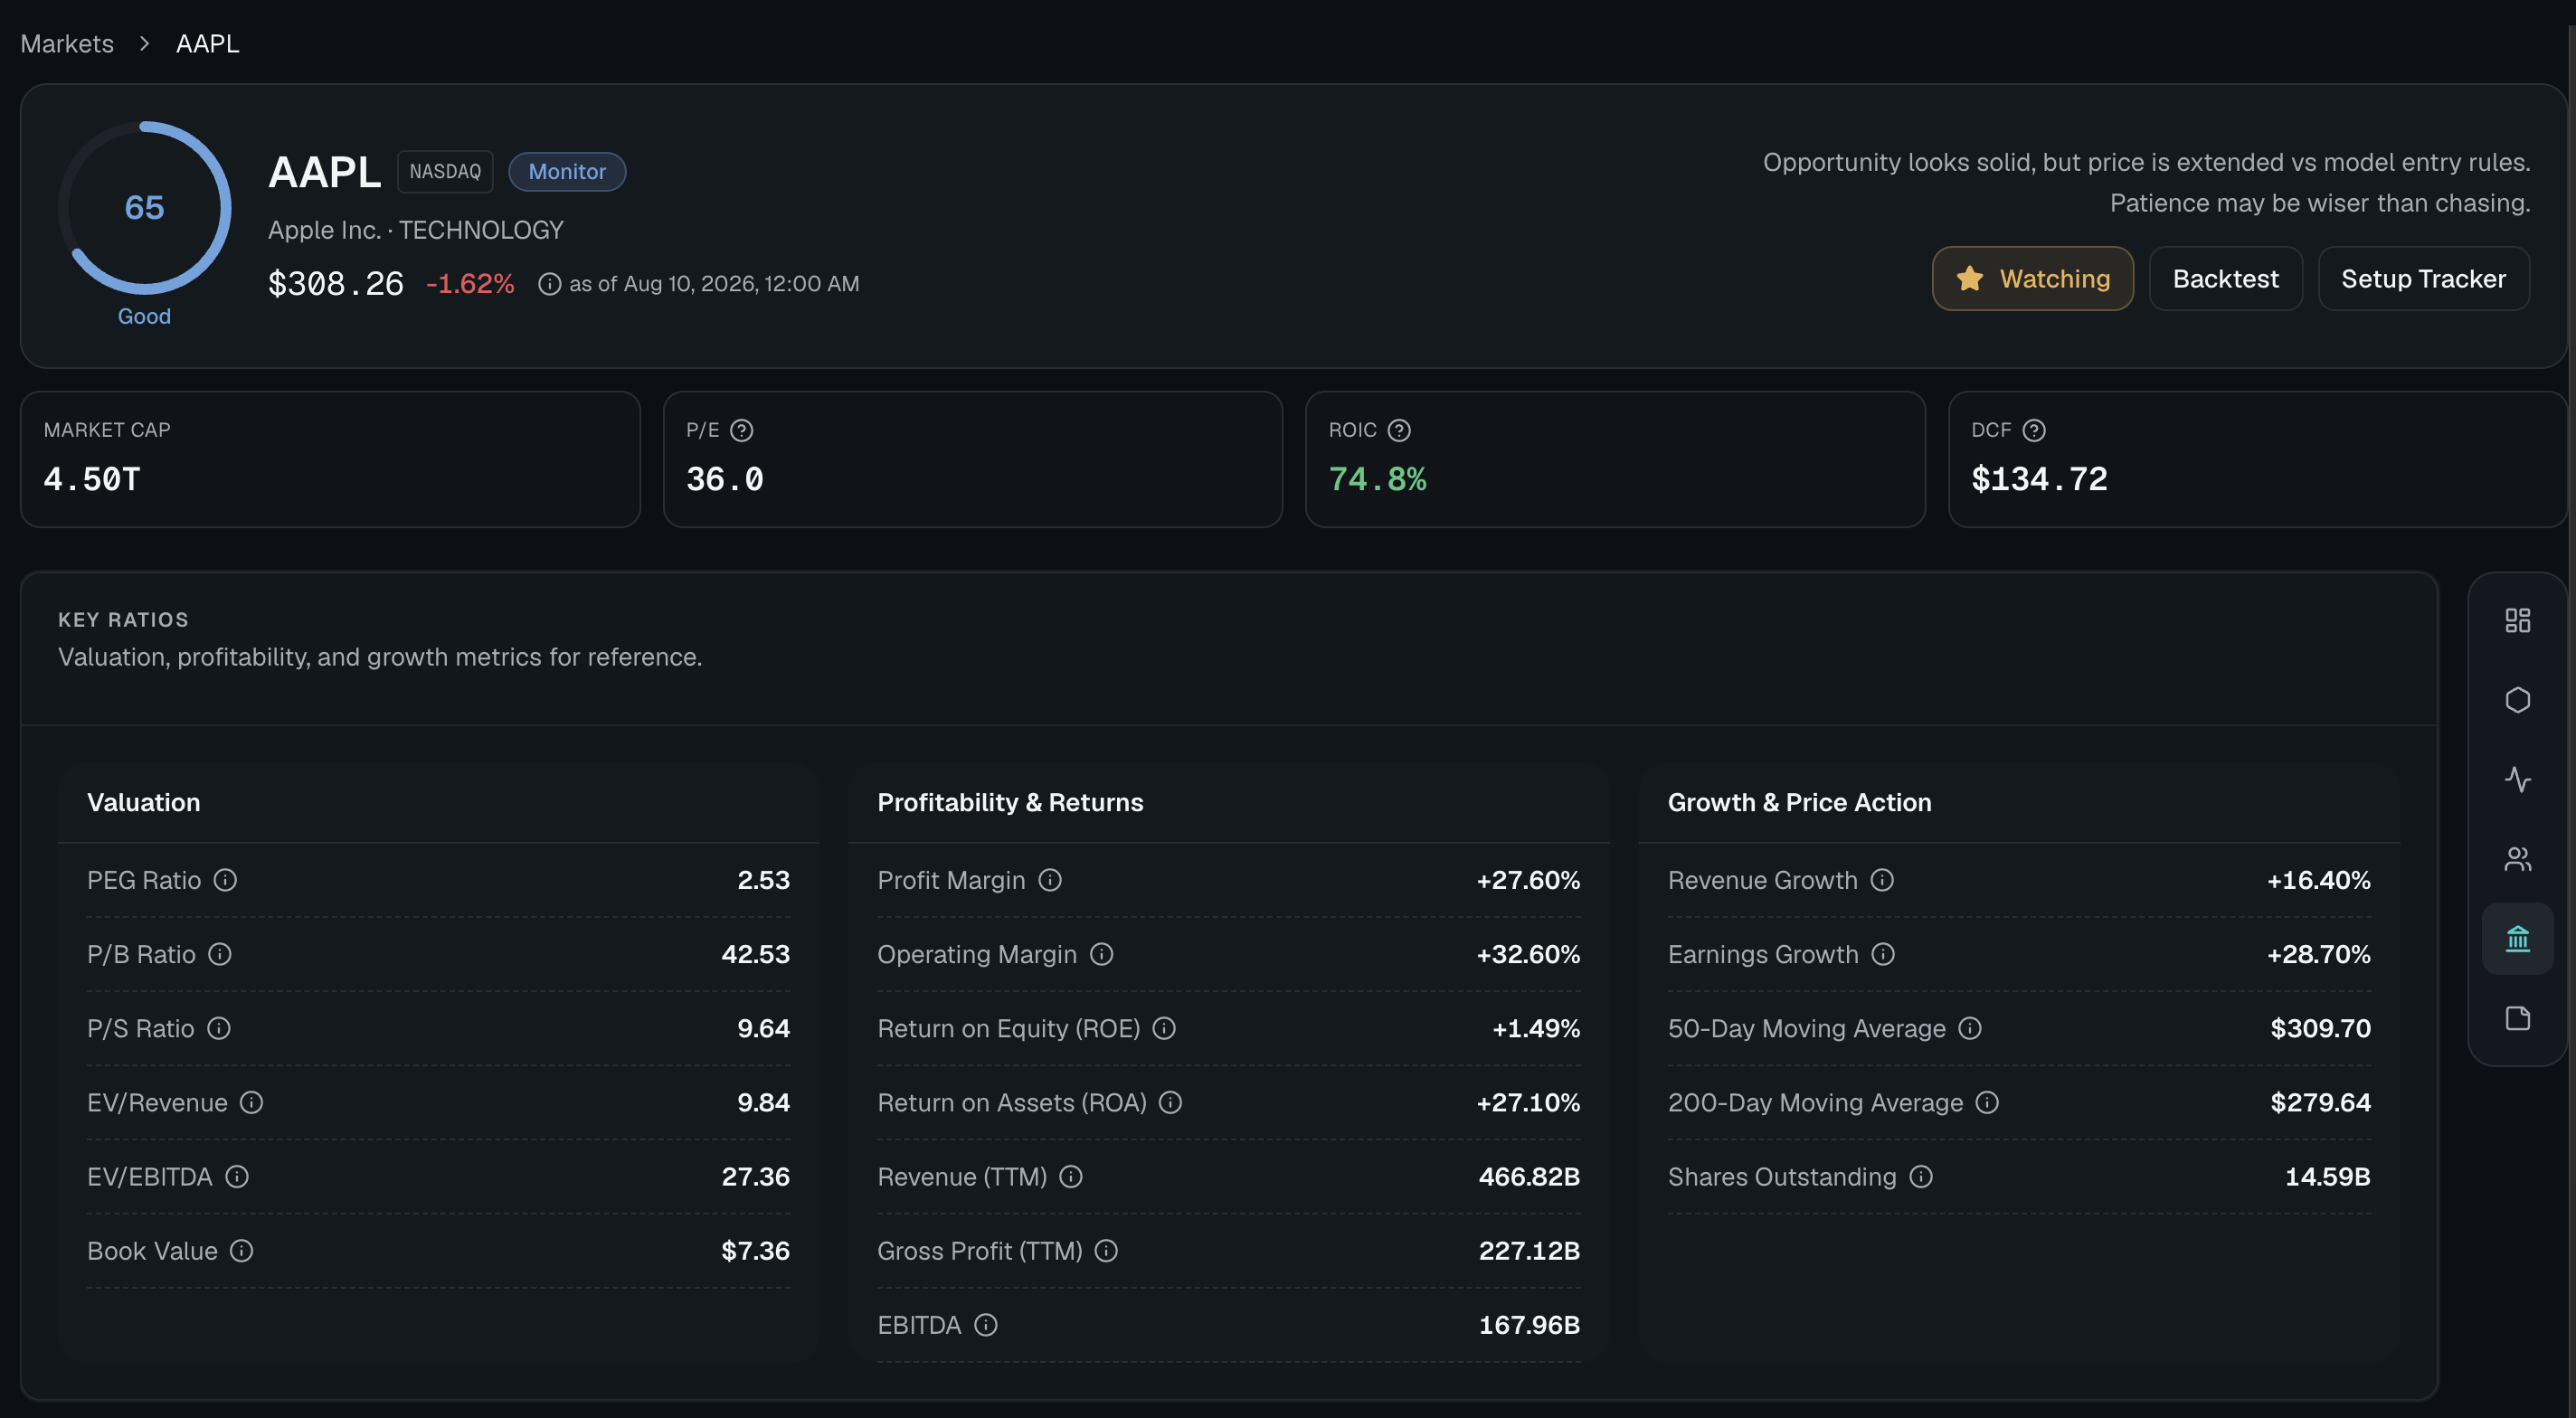Click the ROIC help question icon
This screenshot has height=1418, width=2576.
[x=1399, y=430]
